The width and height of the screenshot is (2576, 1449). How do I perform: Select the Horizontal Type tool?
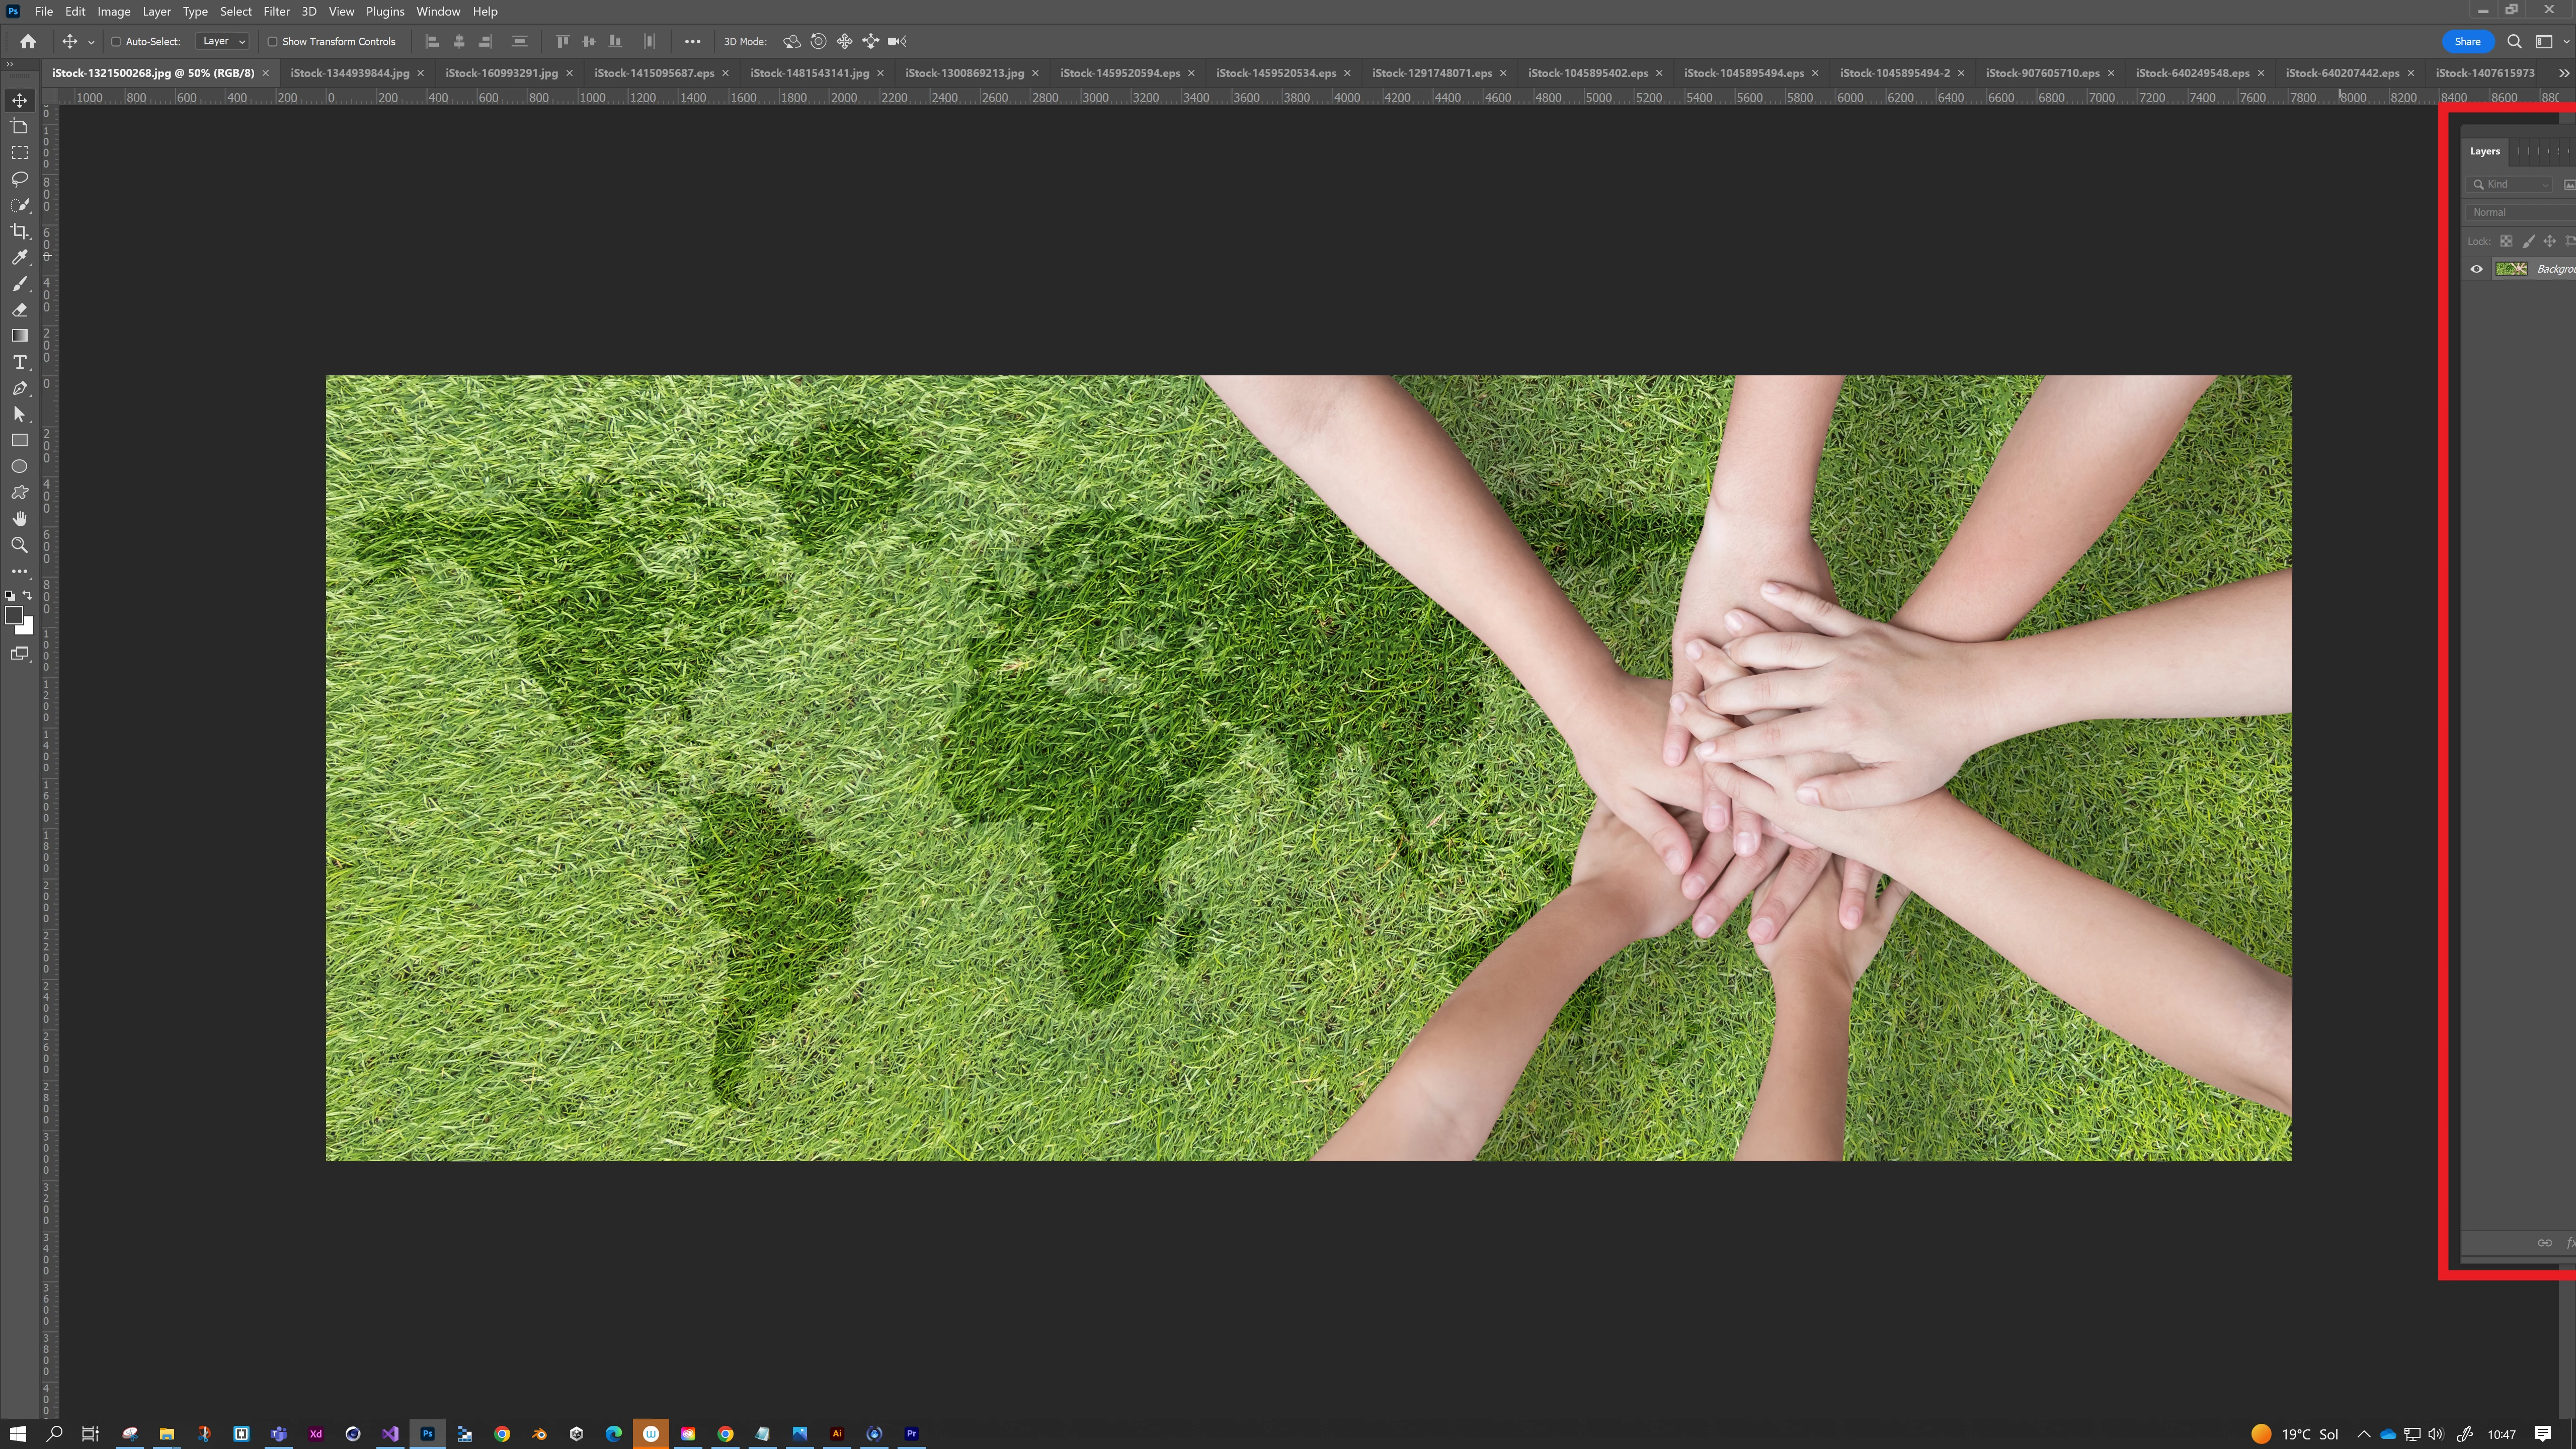[19, 362]
